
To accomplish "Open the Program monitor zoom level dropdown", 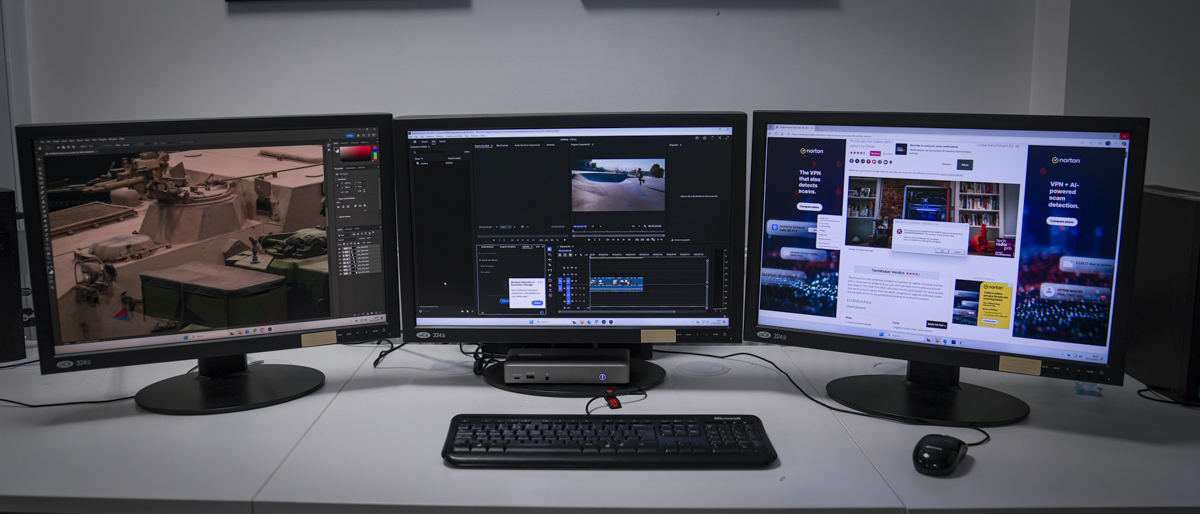I will [597, 226].
